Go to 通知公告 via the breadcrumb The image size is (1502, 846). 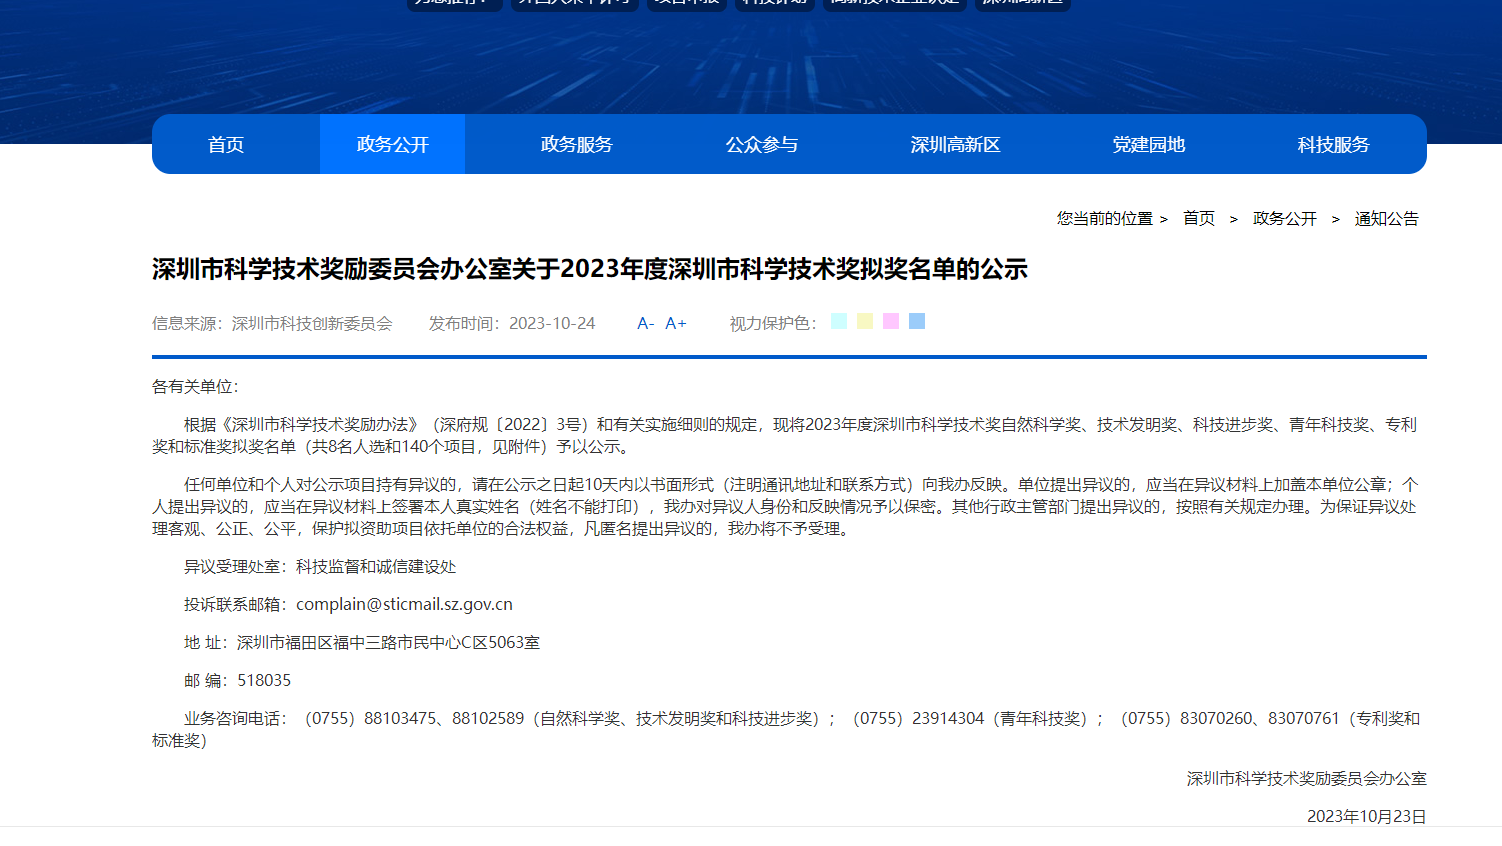coord(1386,218)
